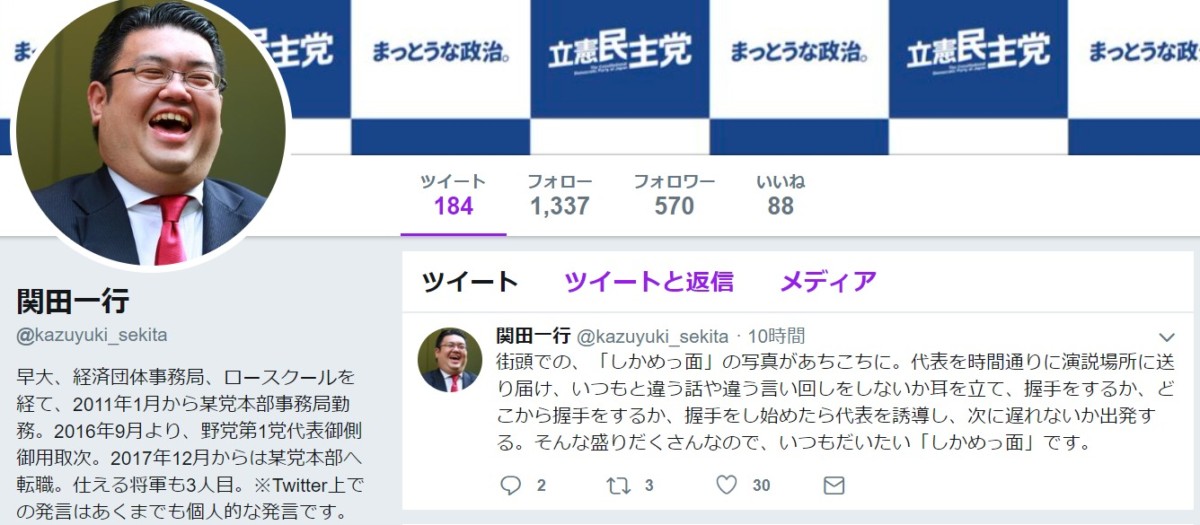
Task: Click the 立憲民主党 header banner image
Action: click(x=745, y=77)
